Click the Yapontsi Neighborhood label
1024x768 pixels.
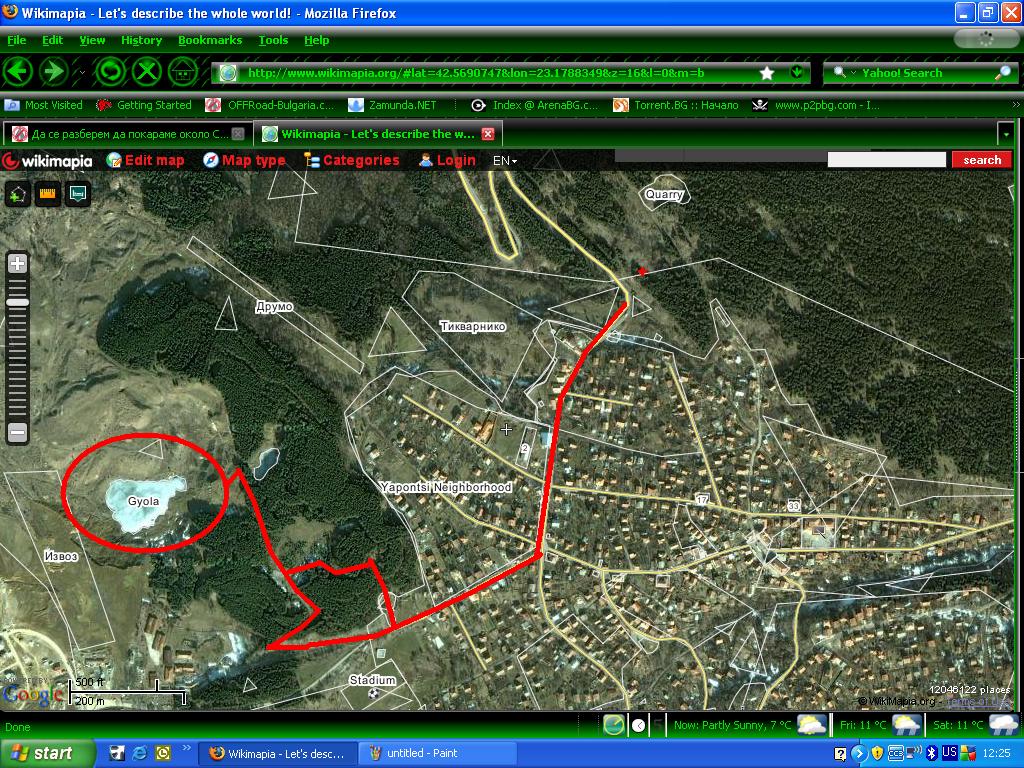pyautogui.click(x=445, y=487)
